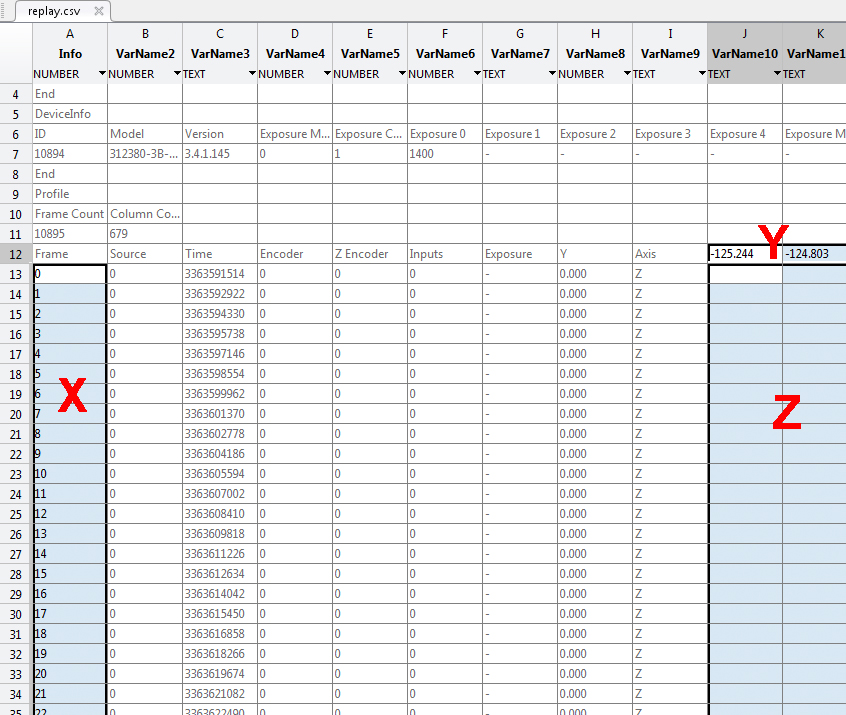Screen dimensions: 846x715
Task: Open the TEXT type dropdown for VarName9
Action: [x=702, y=74]
